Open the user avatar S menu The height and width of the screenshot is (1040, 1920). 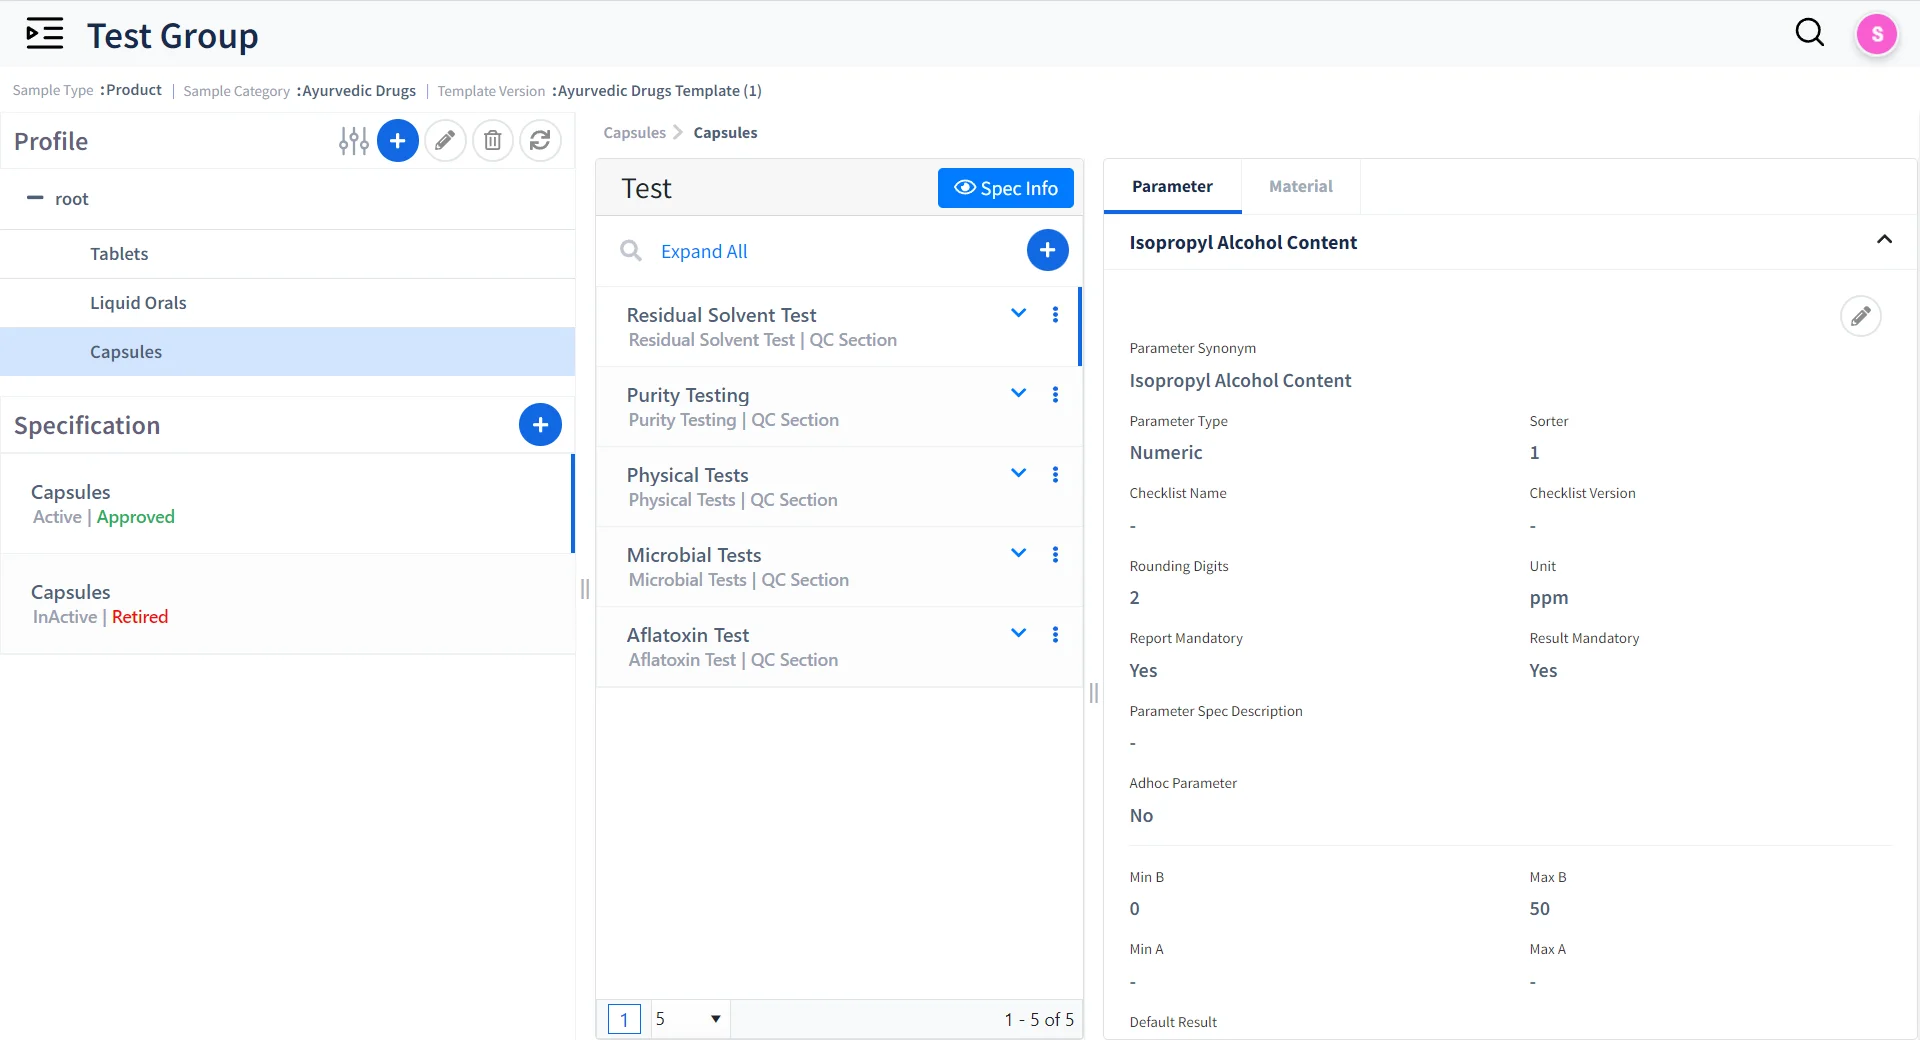[x=1877, y=35]
